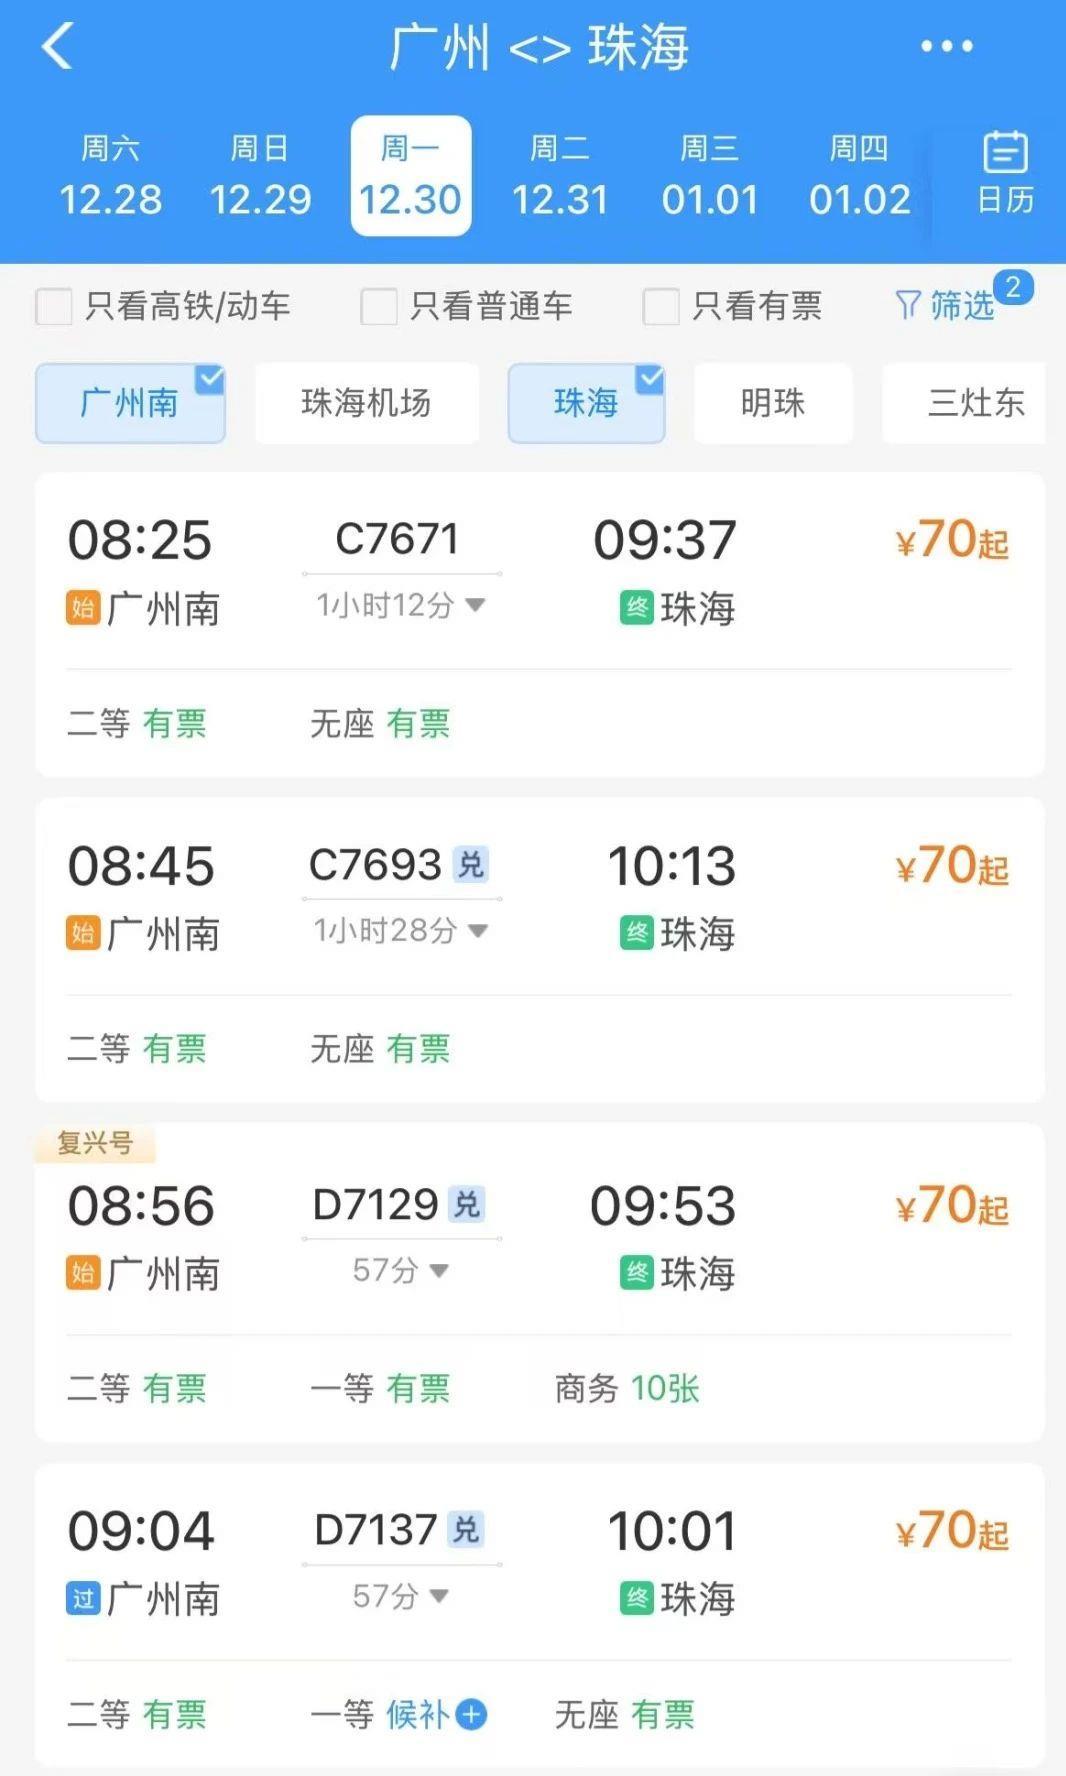This screenshot has height=1776, width=1066.
Task: Tap the back arrow icon
Action: pyautogui.click(x=58, y=47)
